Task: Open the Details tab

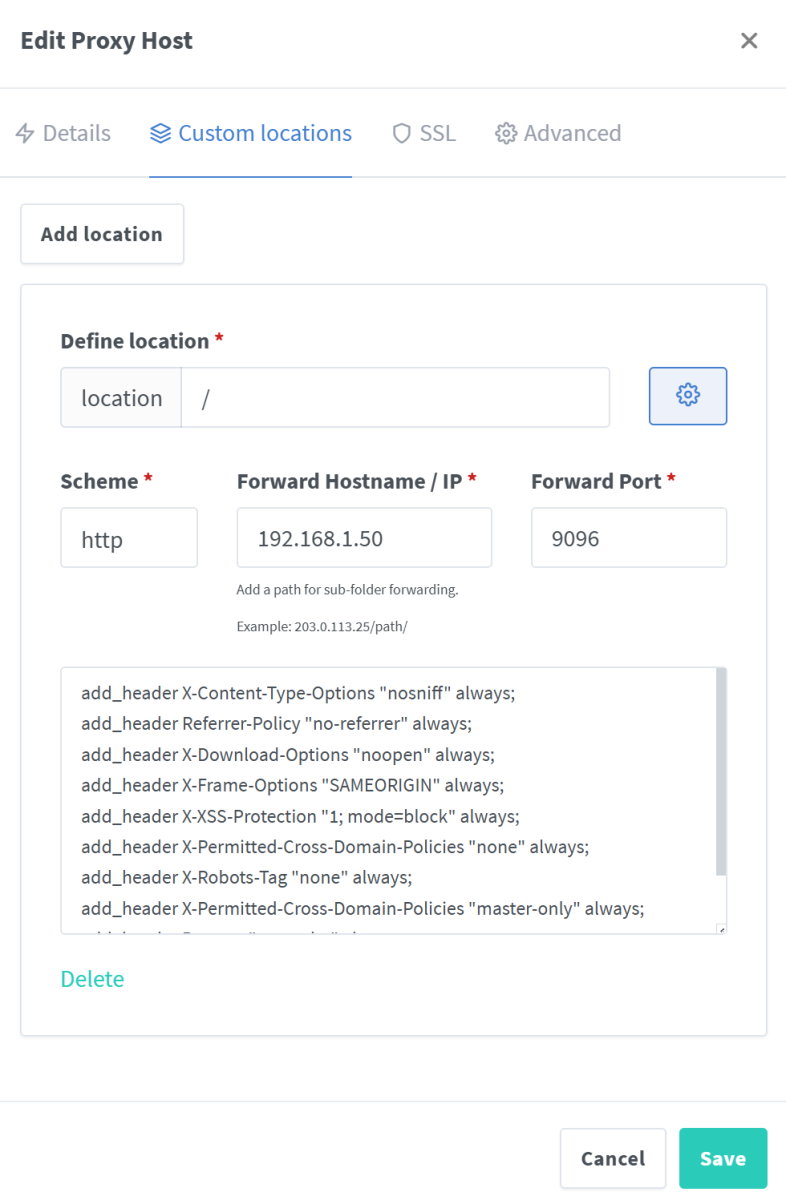Action: click(x=76, y=133)
